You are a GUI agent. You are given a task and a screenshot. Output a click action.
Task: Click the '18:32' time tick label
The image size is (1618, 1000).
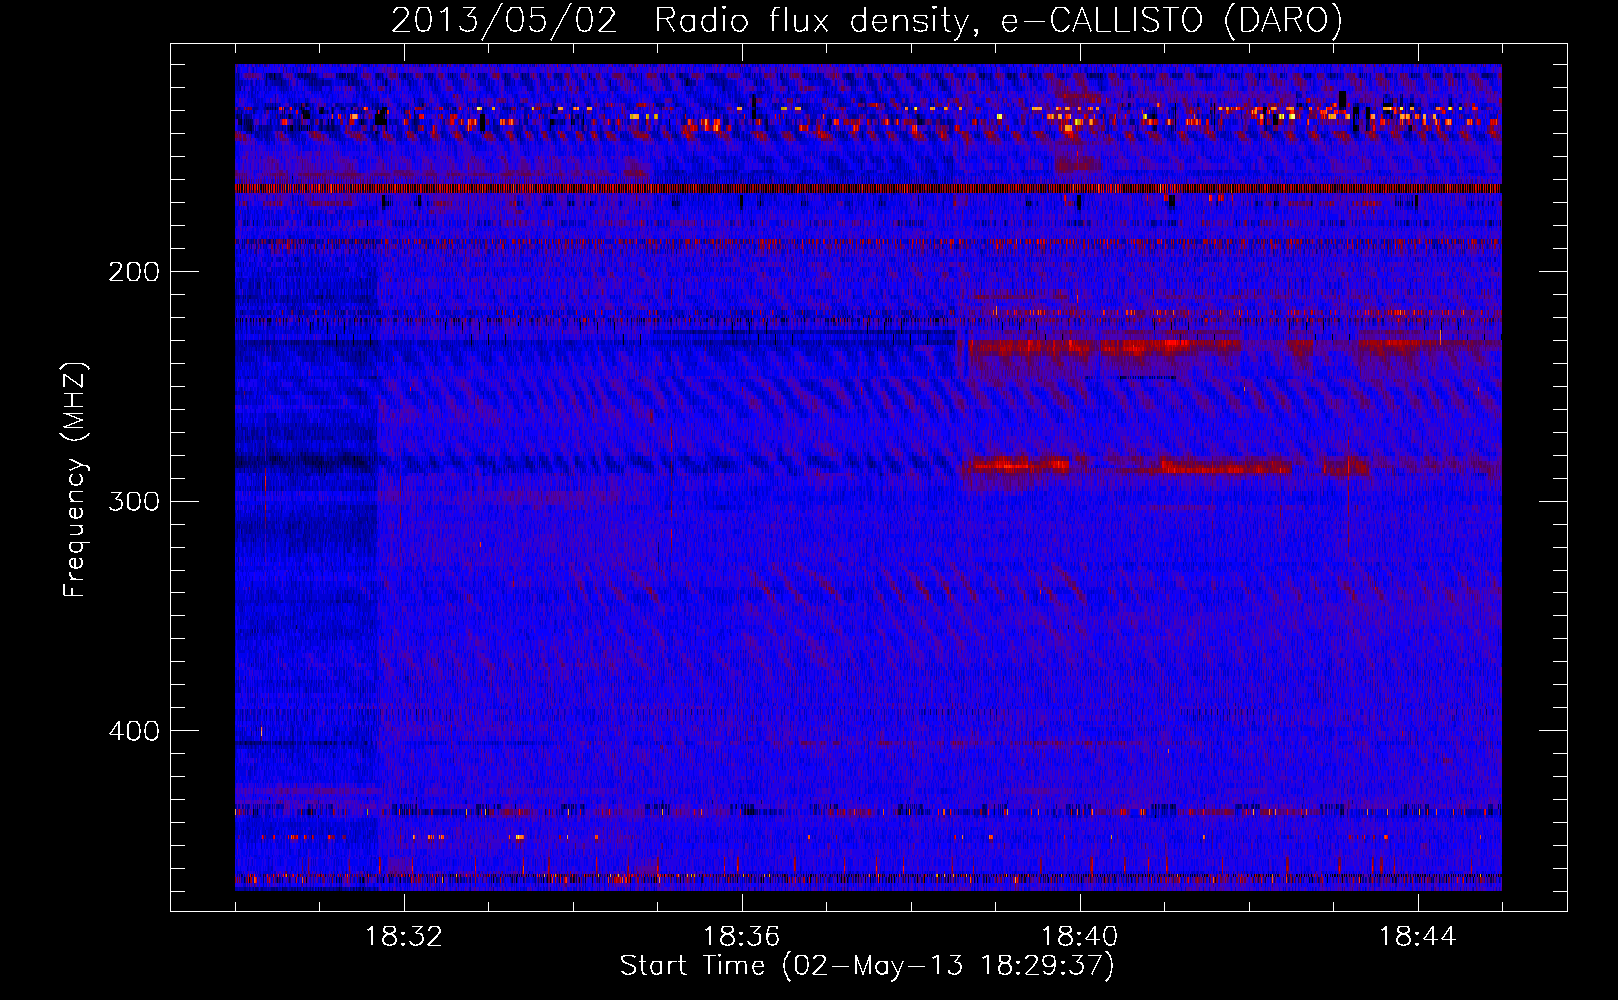pos(404,937)
